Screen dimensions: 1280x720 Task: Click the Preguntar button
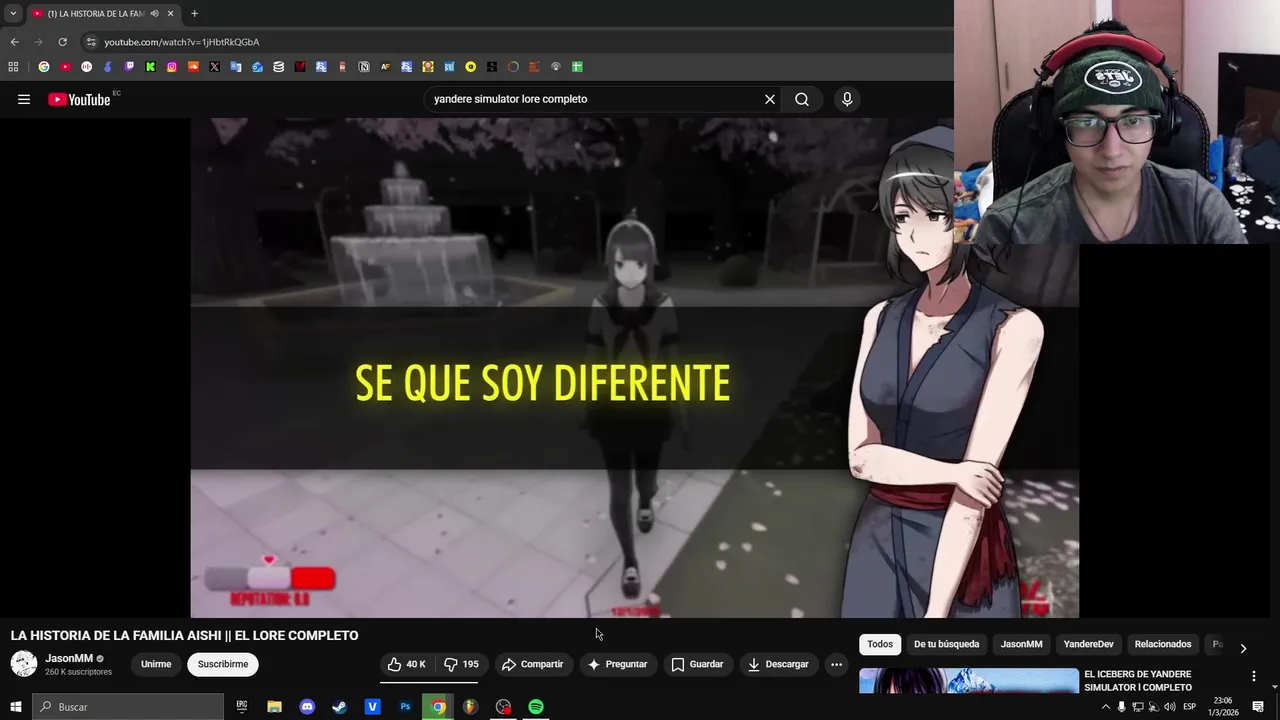(x=618, y=664)
